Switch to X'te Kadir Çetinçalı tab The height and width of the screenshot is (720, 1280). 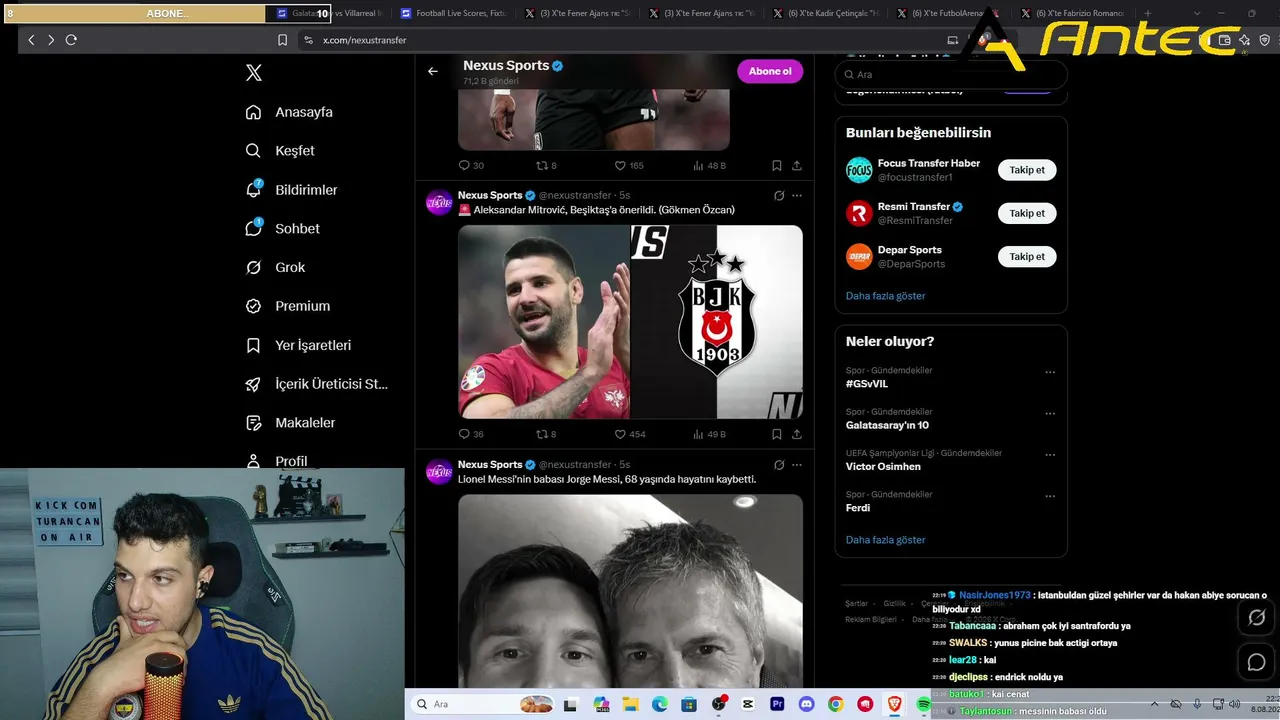[825, 13]
